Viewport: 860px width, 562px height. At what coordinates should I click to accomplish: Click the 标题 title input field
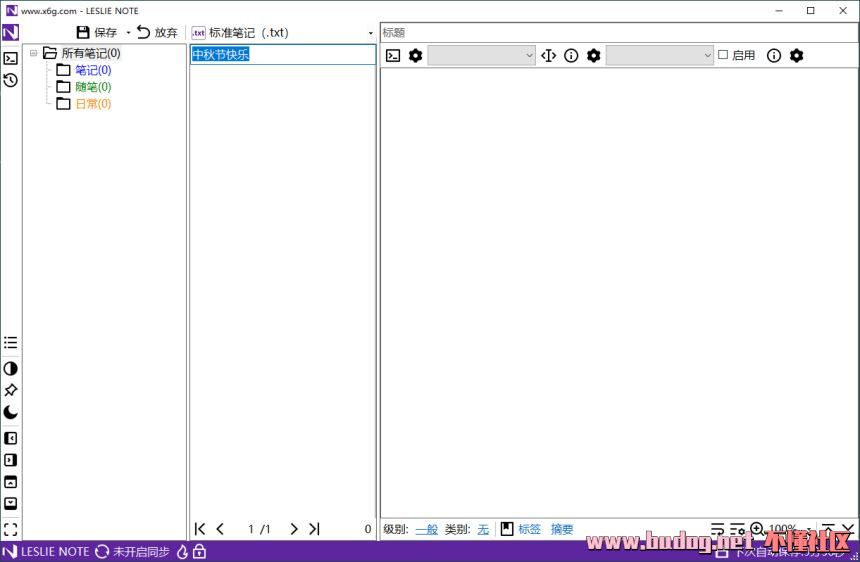click(x=619, y=33)
